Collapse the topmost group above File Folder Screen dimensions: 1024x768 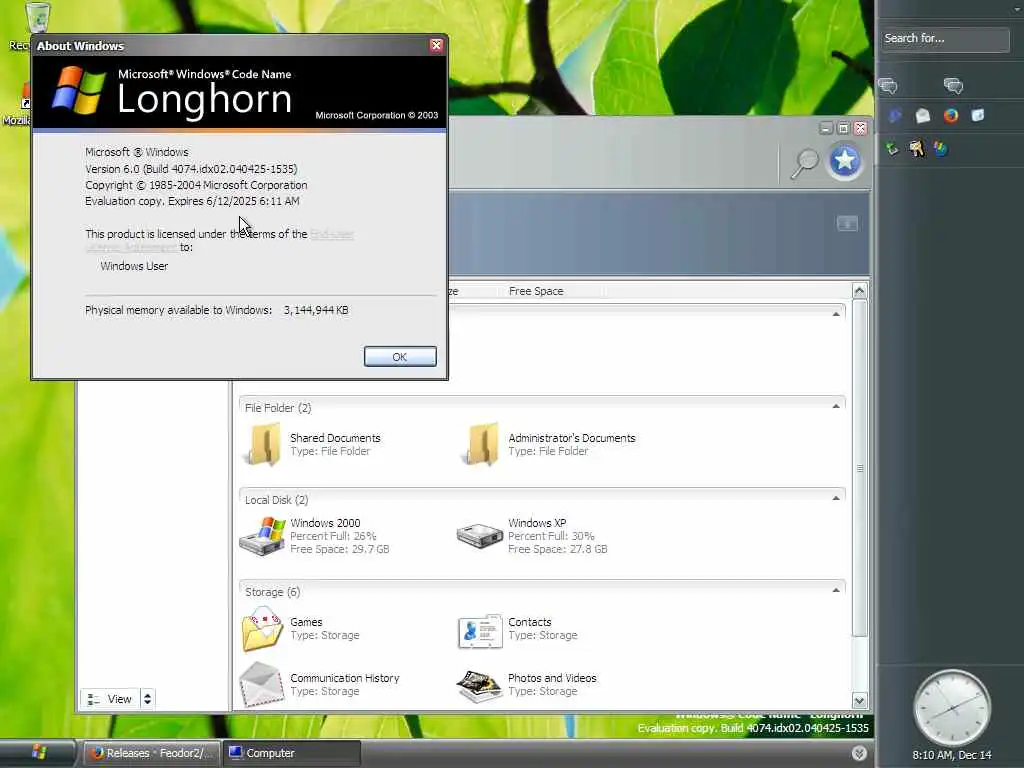tap(836, 314)
